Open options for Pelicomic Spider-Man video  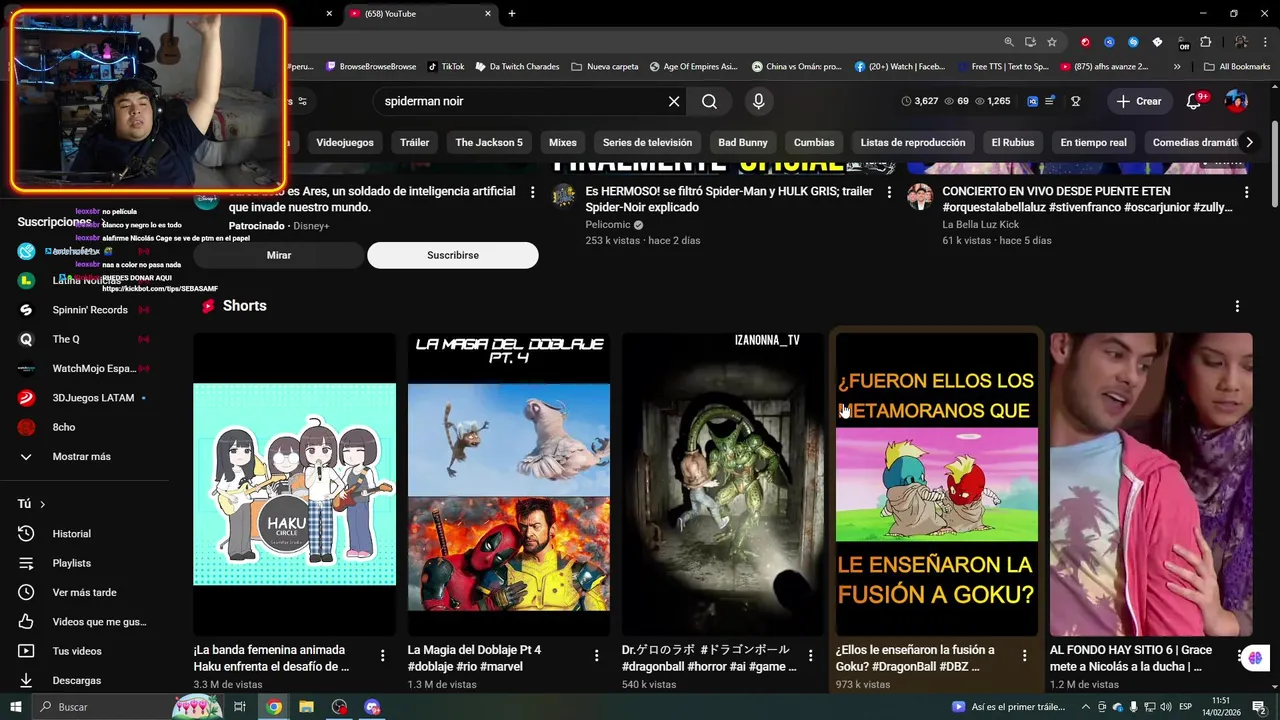[889, 192]
